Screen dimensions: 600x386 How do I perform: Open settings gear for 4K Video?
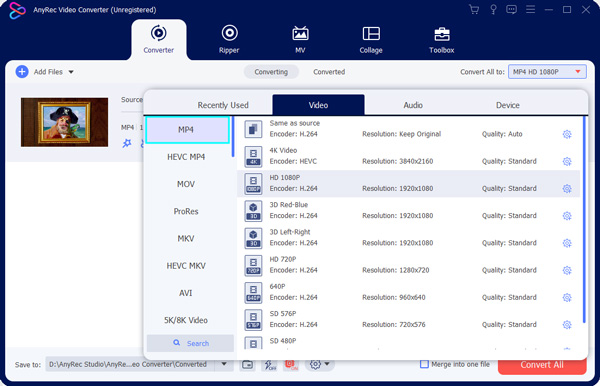[x=567, y=161]
